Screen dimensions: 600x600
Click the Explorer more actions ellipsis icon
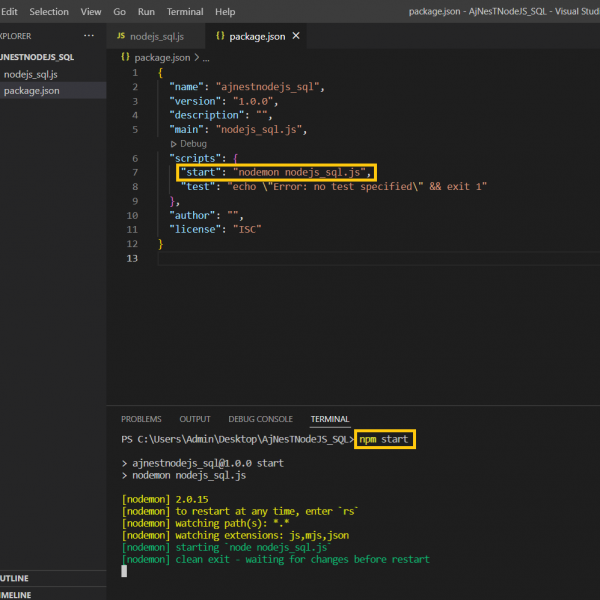pos(90,36)
